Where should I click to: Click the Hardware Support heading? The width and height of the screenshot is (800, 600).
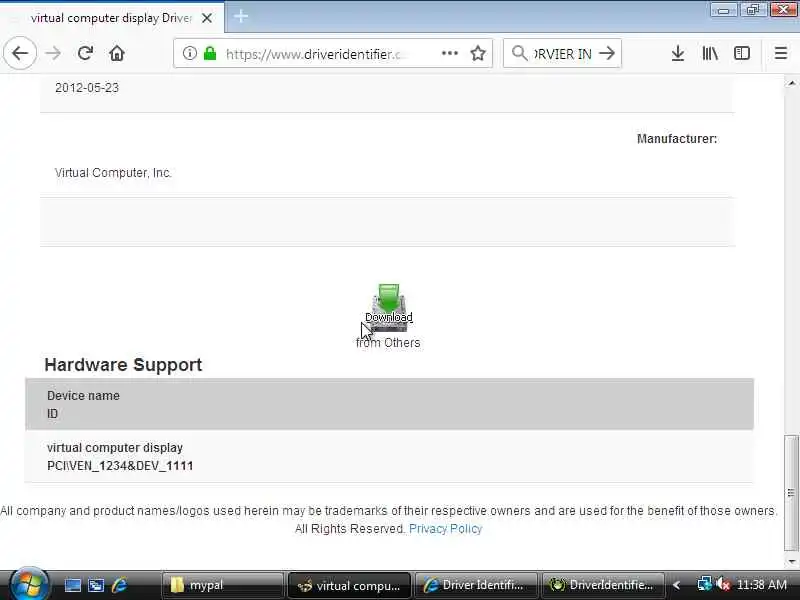(123, 365)
